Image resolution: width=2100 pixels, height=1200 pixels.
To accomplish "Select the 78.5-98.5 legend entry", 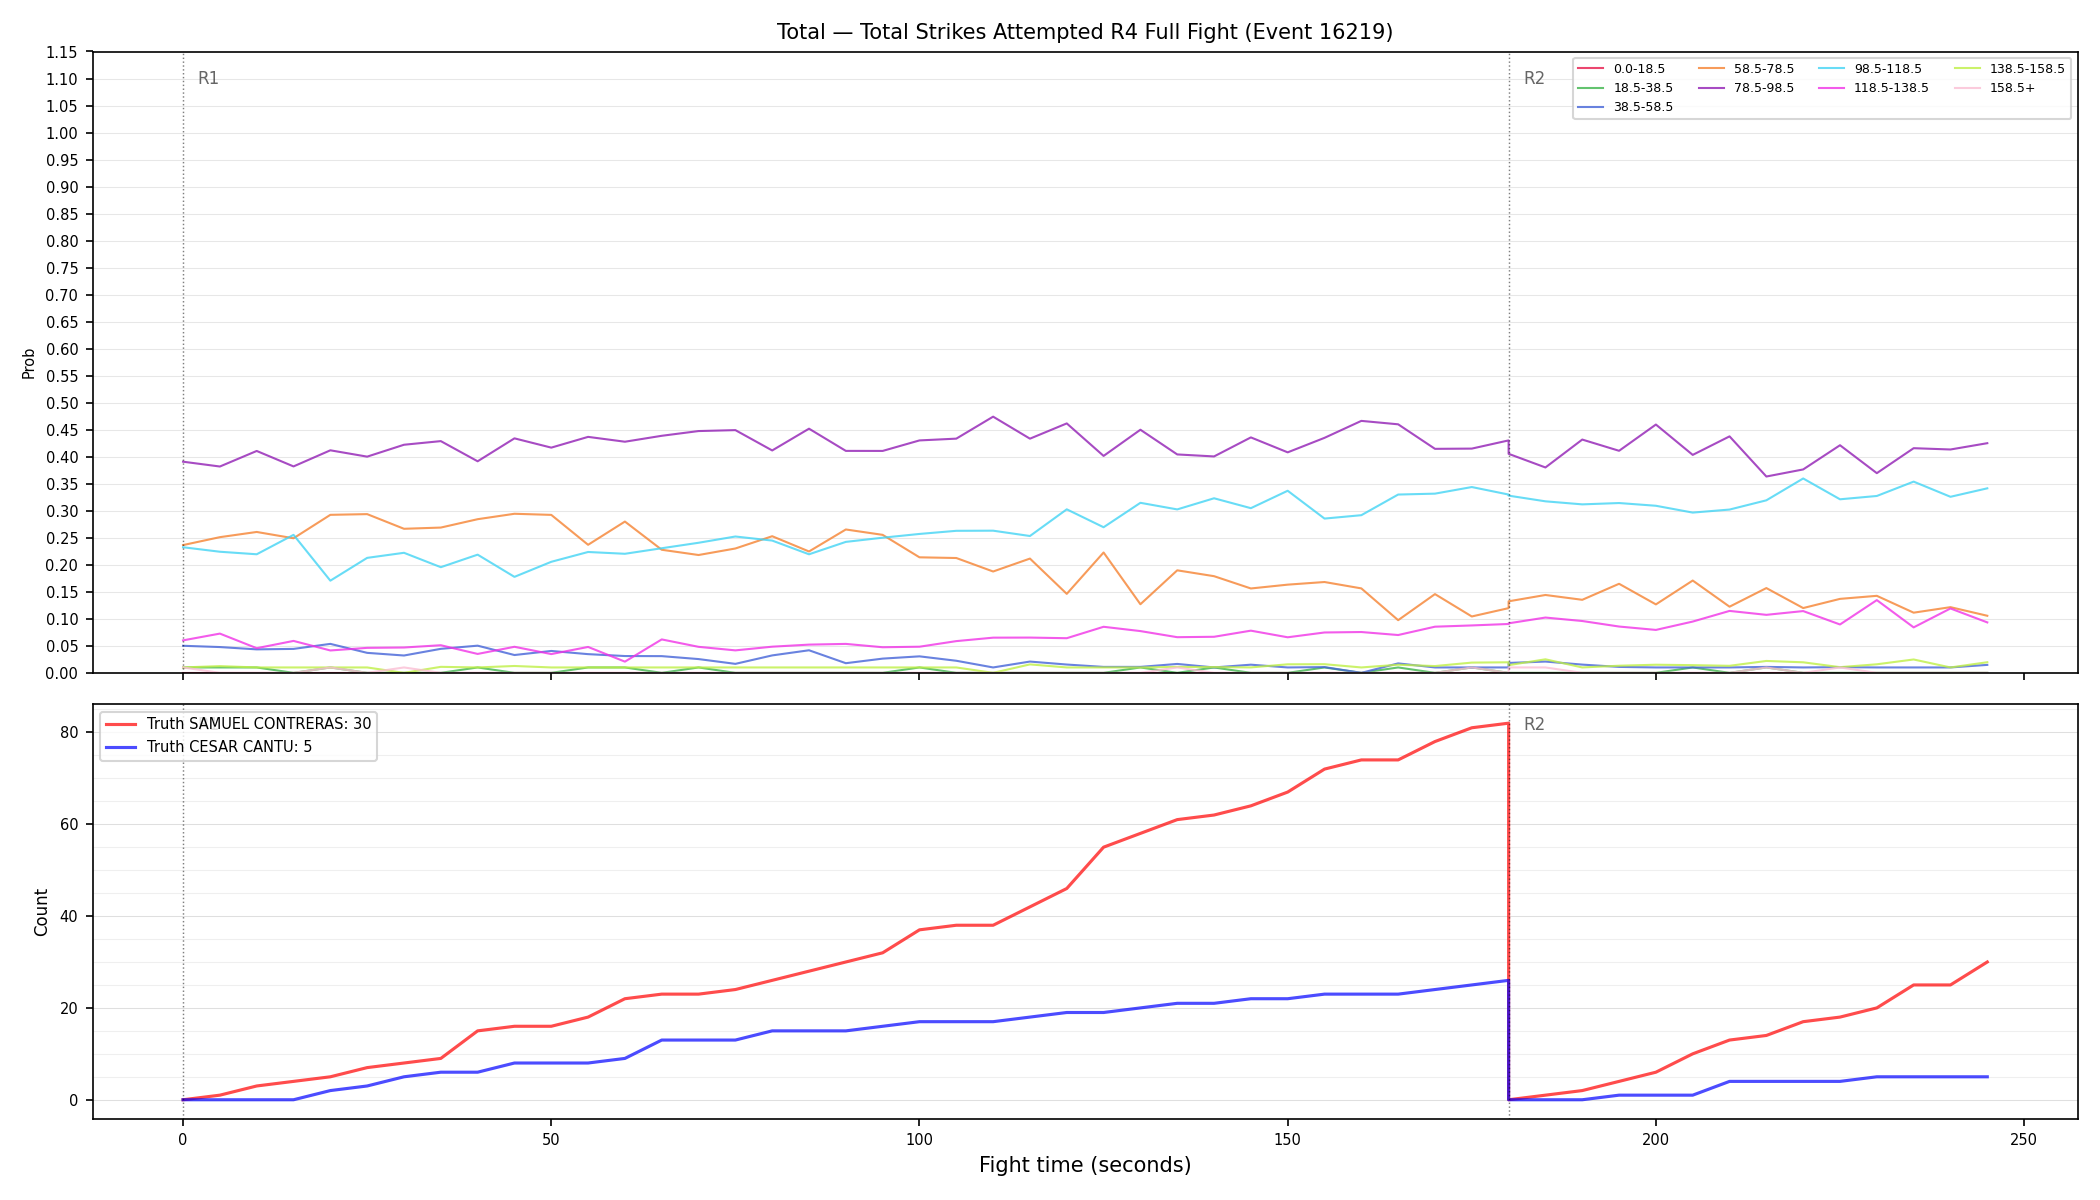I will (1746, 88).
